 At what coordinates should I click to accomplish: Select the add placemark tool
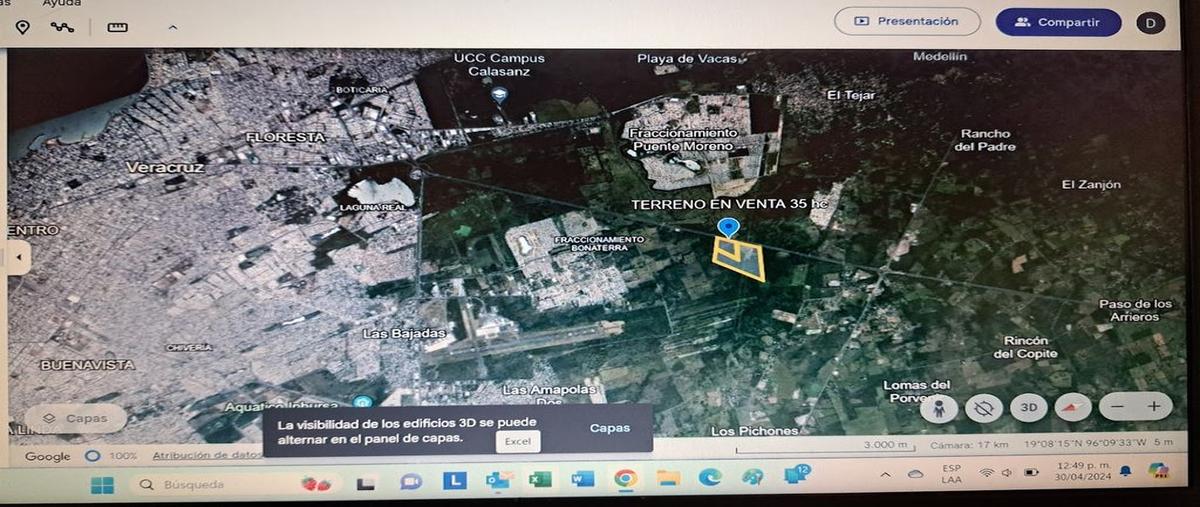tap(22, 27)
